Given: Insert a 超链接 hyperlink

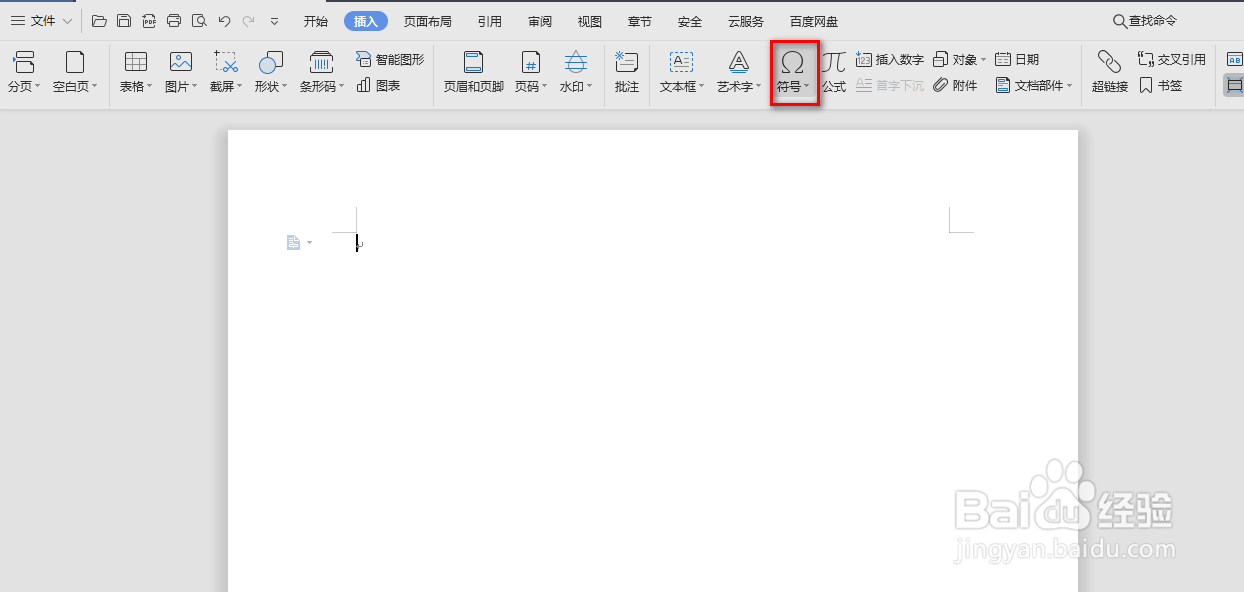Looking at the screenshot, I should (1109, 70).
